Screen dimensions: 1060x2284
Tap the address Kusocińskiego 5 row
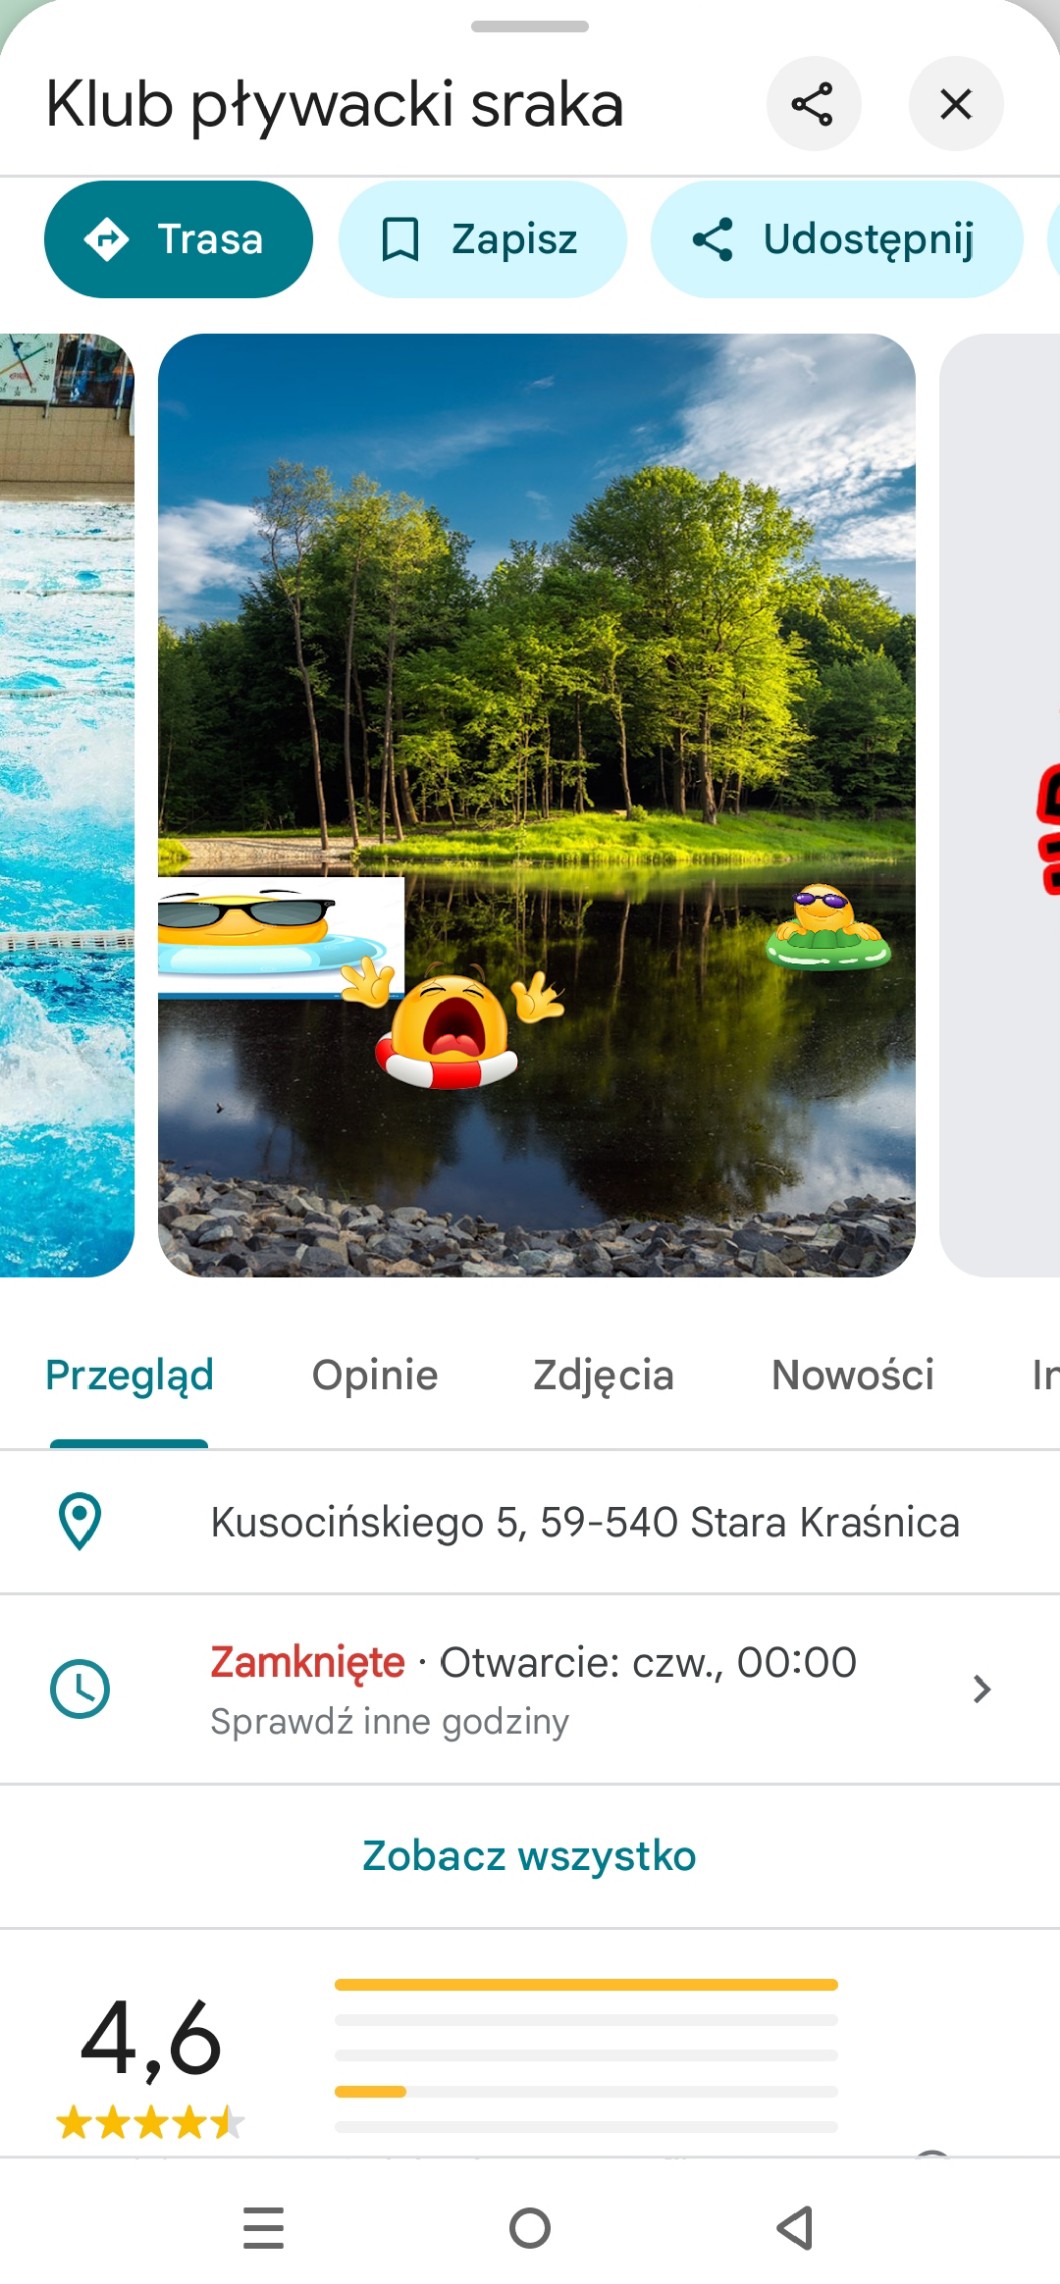pos(530,1522)
